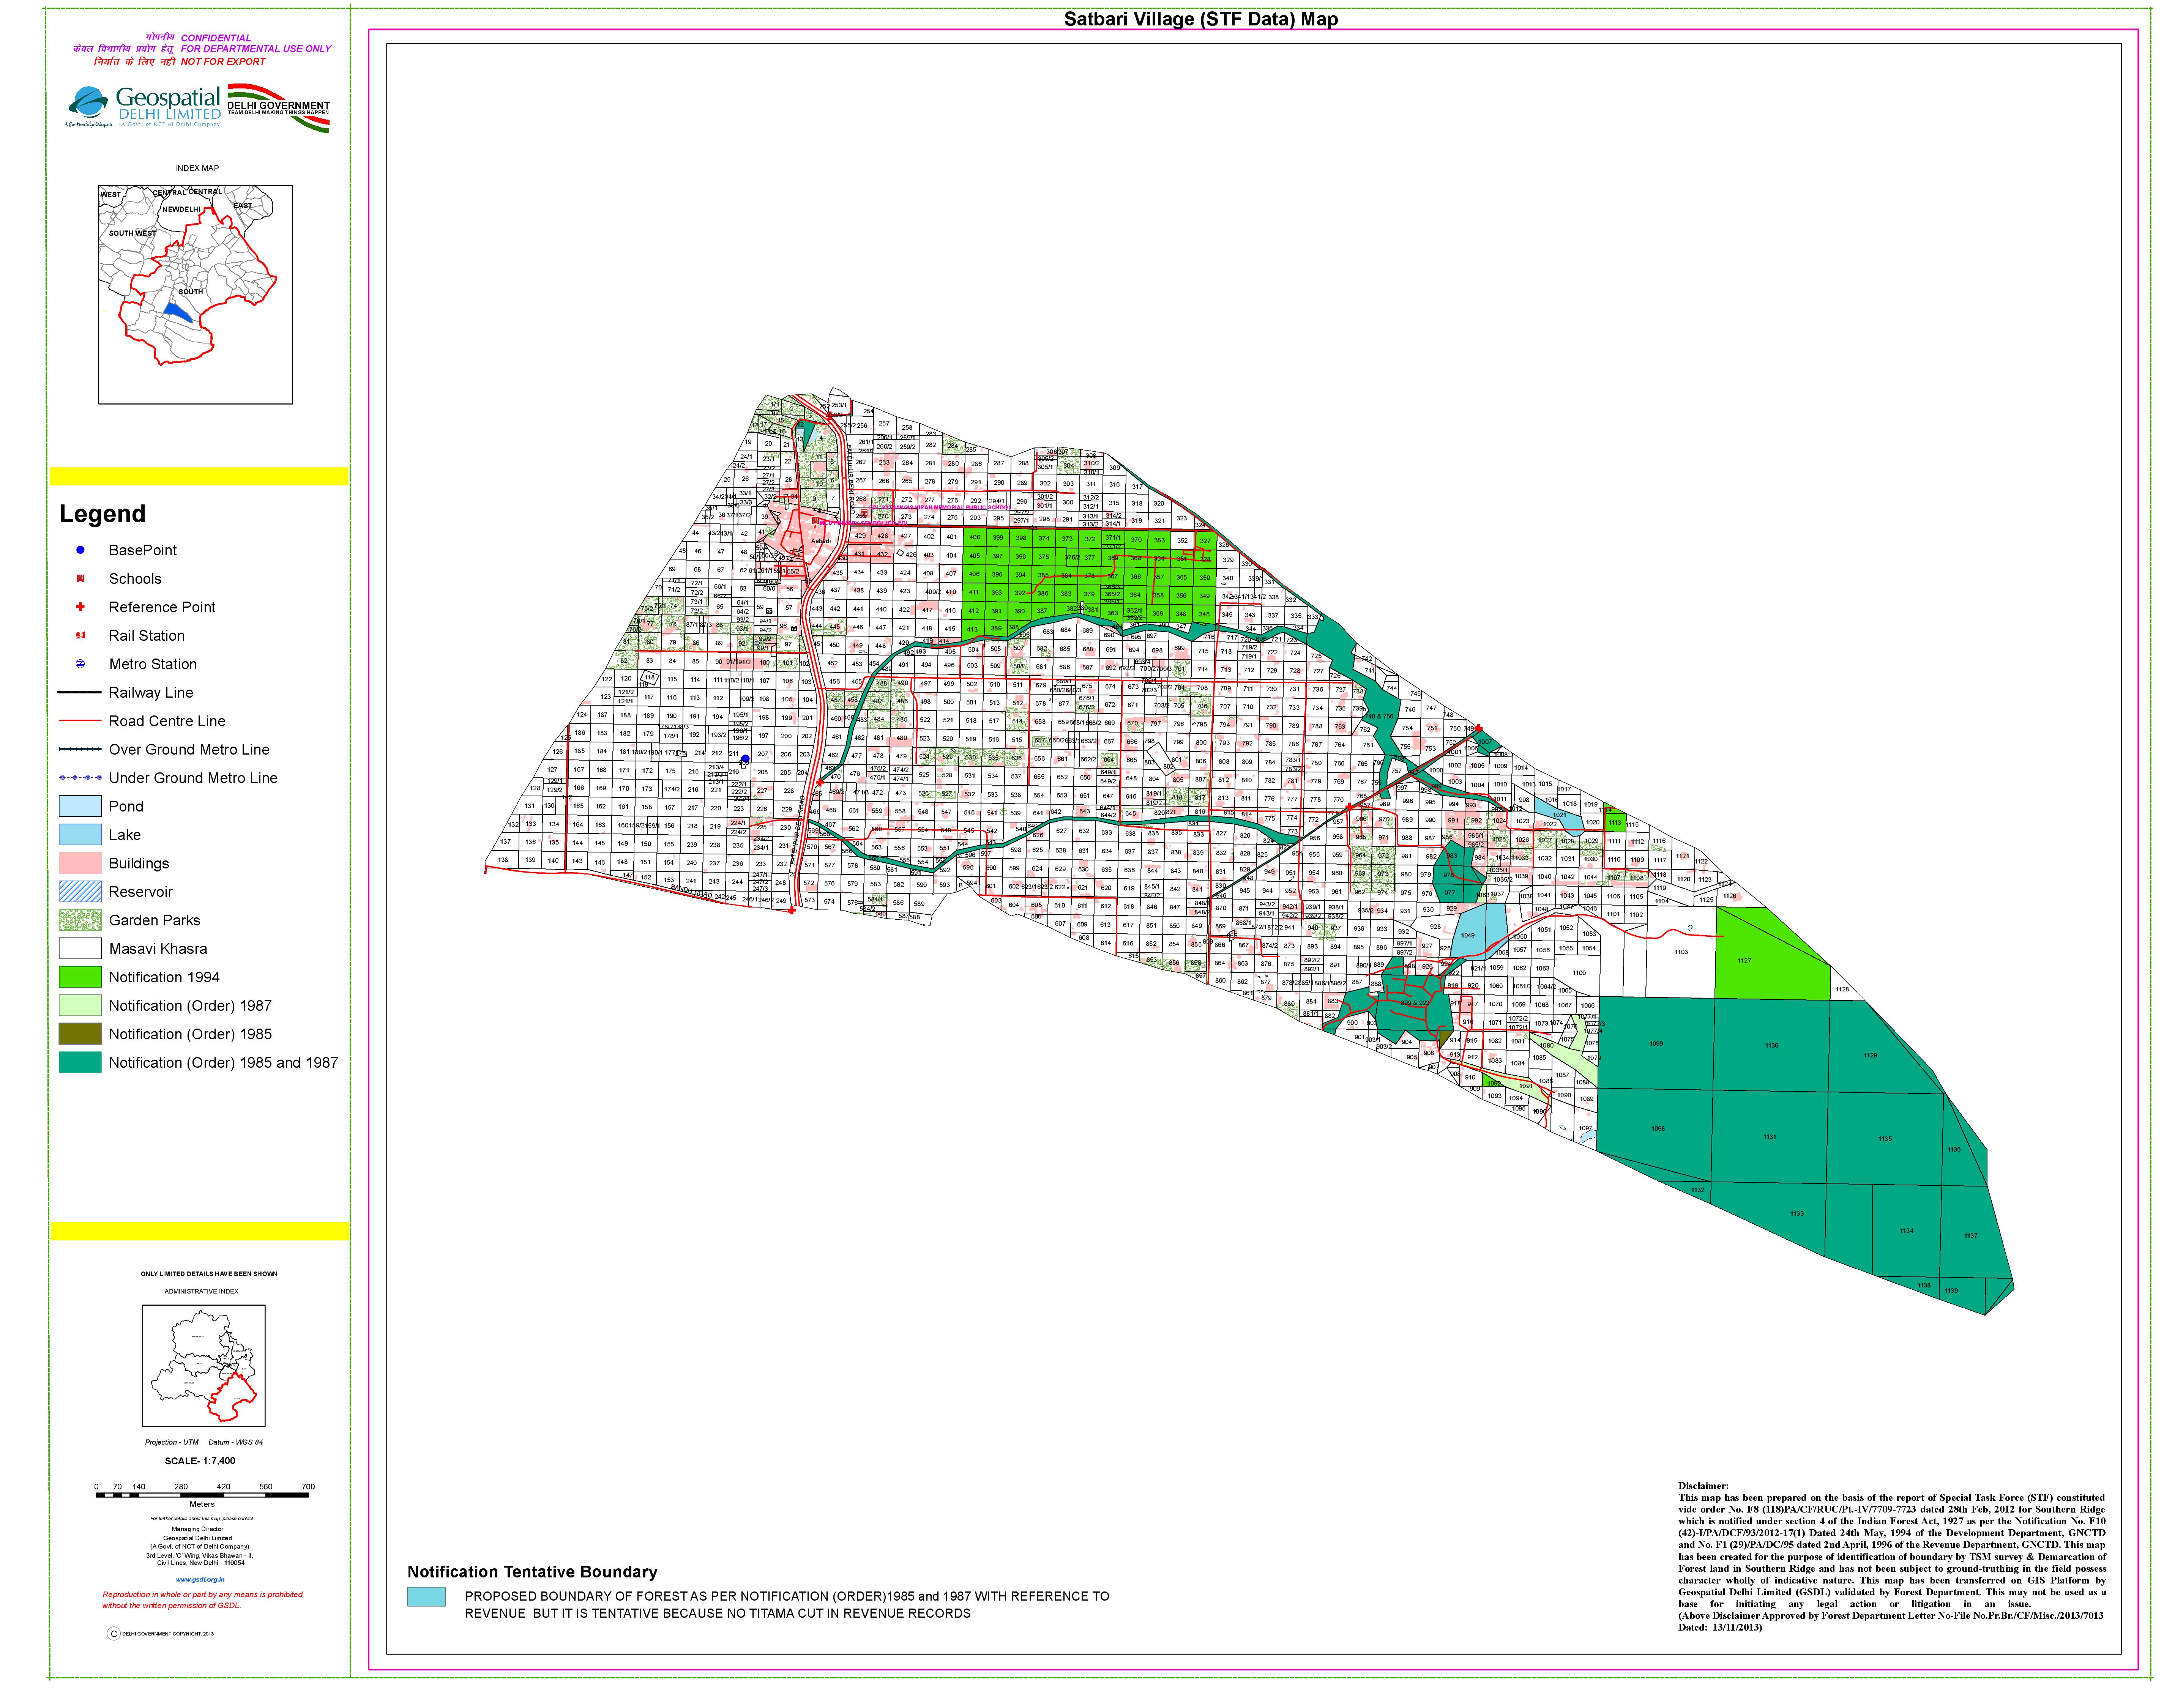The width and height of the screenshot is (2164, 1708).
Task: Click the Metro Station legend icon
Action: coord(81,663)
